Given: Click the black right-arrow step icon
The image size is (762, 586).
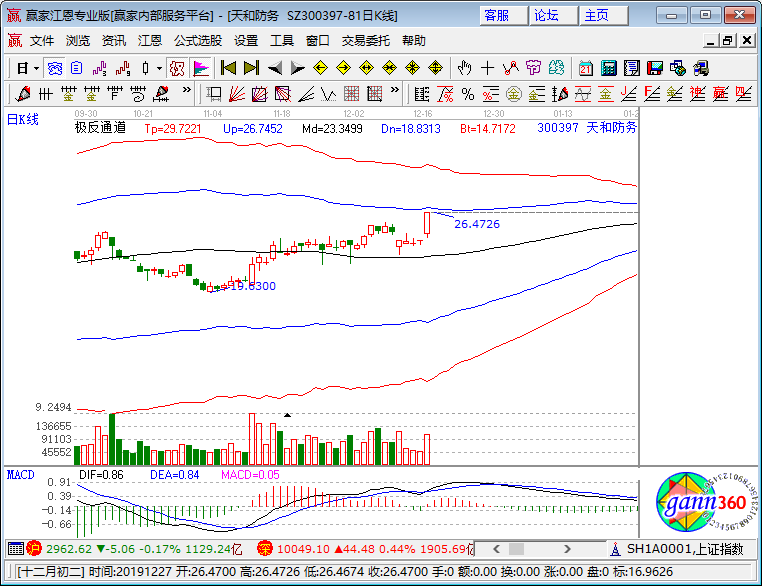Looking at the screenshot, I should (x=297, y=68).
